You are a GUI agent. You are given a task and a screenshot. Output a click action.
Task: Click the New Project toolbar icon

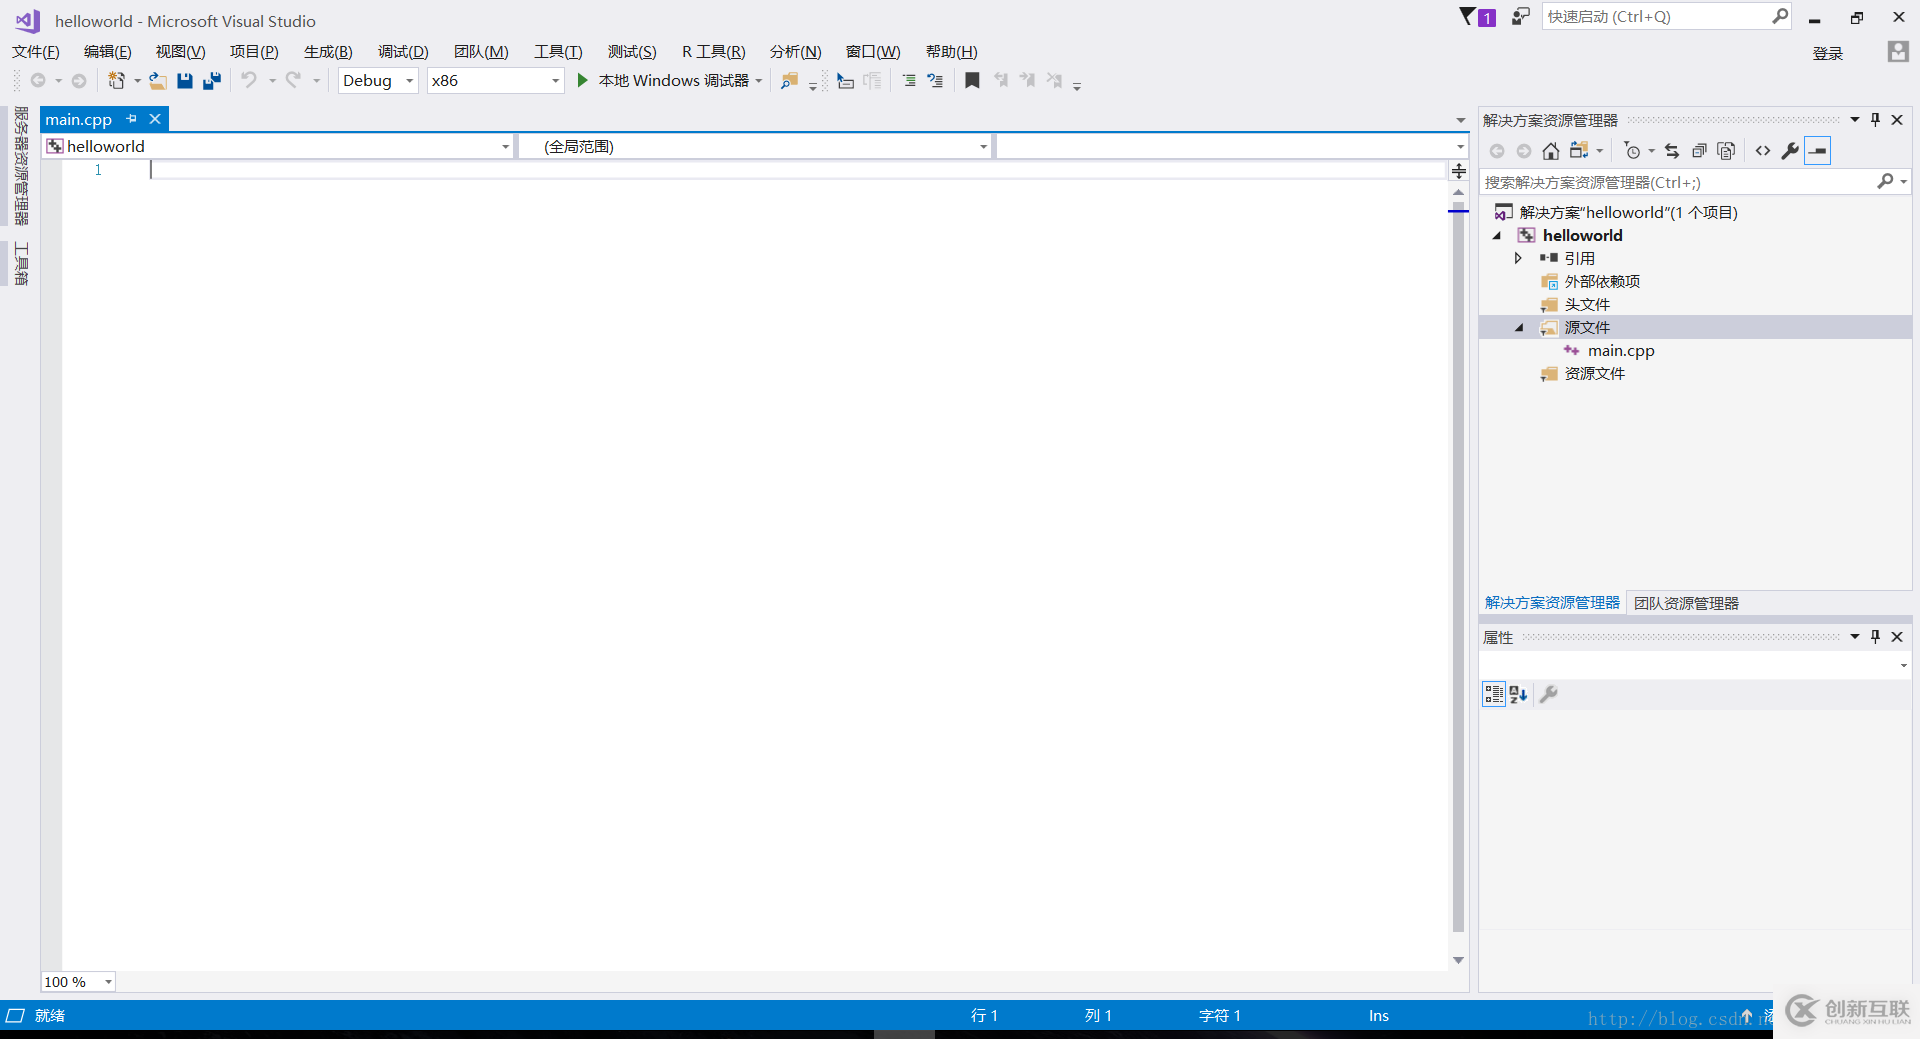116,81
